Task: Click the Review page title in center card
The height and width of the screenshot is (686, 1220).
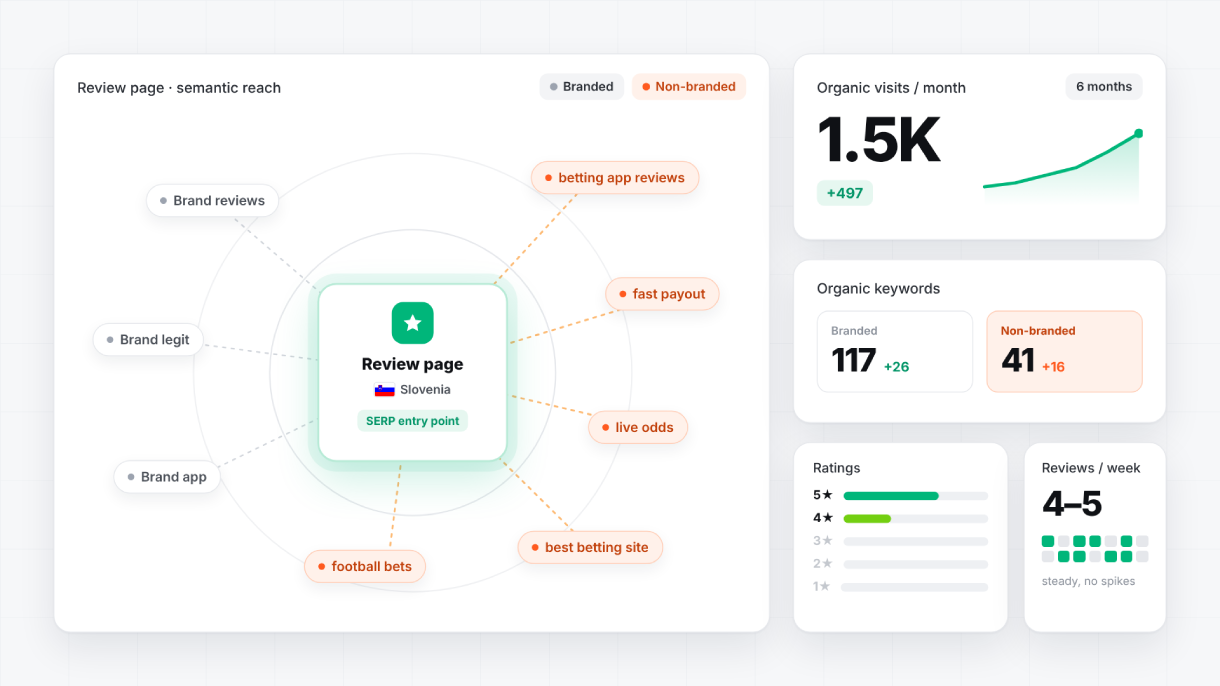Action: pyautogui.click(x=412, y=364)
